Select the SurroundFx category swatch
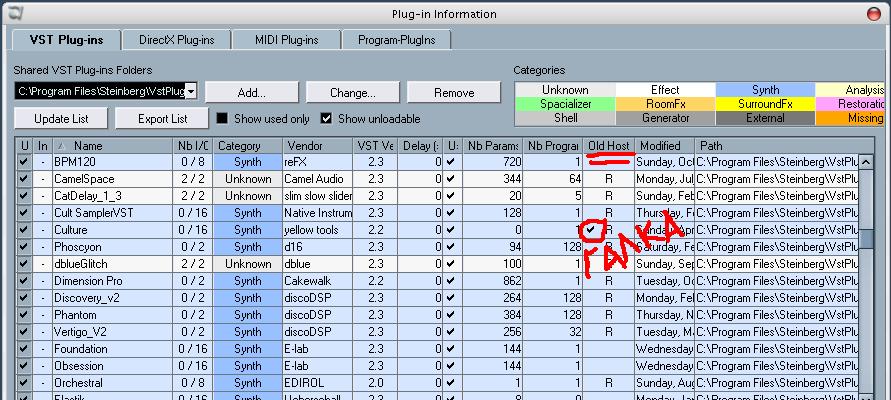Screen dimensions: 891x400 (765, 104)
